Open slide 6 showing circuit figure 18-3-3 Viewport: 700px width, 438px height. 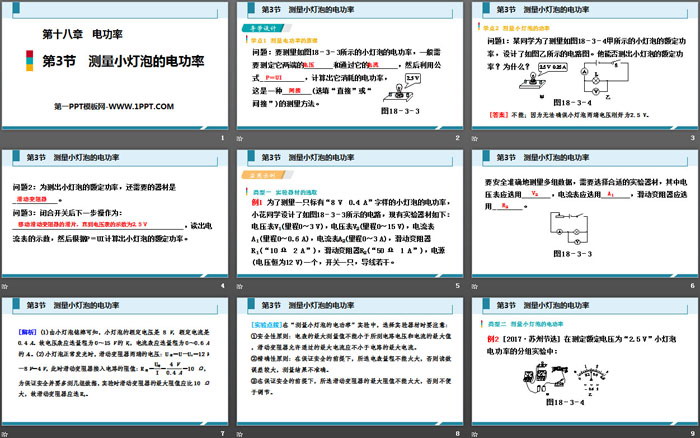pyautogui.click(x=585, y=213)
